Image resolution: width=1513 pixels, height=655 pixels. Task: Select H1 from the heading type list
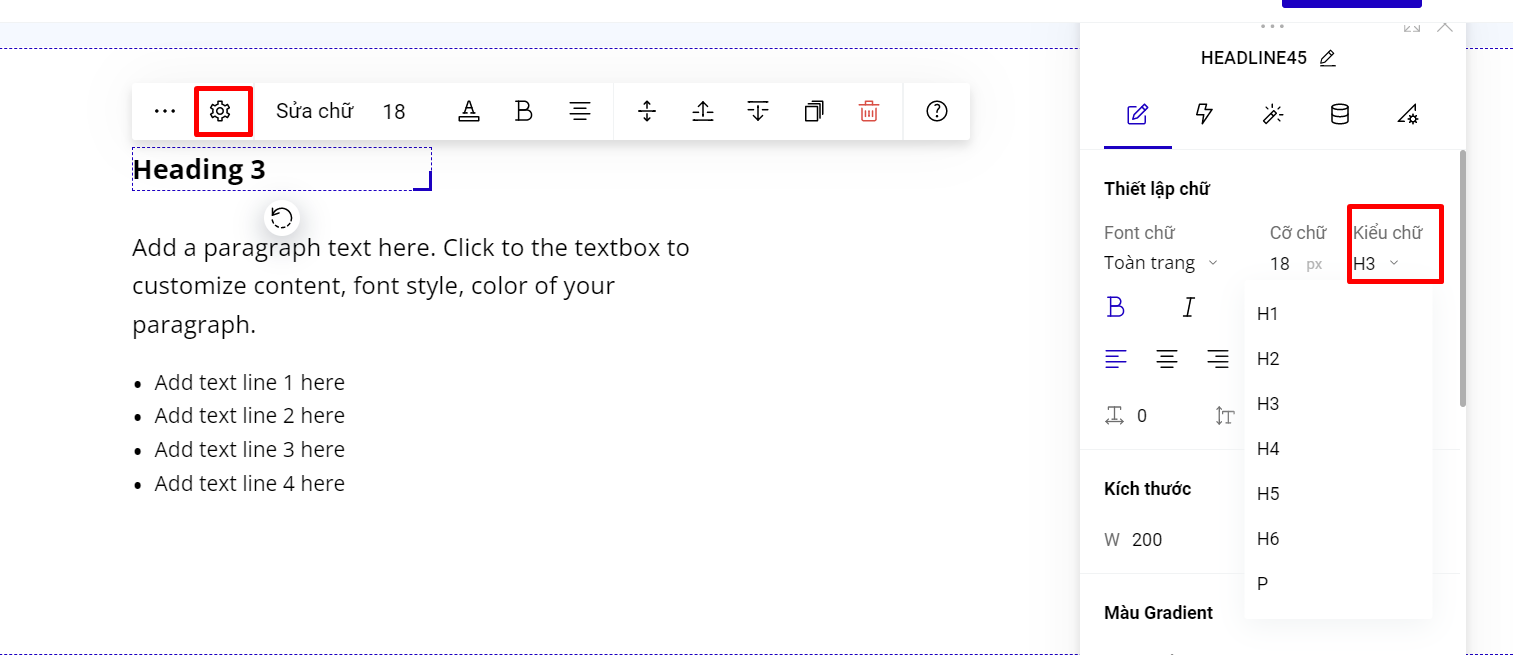coord(1268,314)
